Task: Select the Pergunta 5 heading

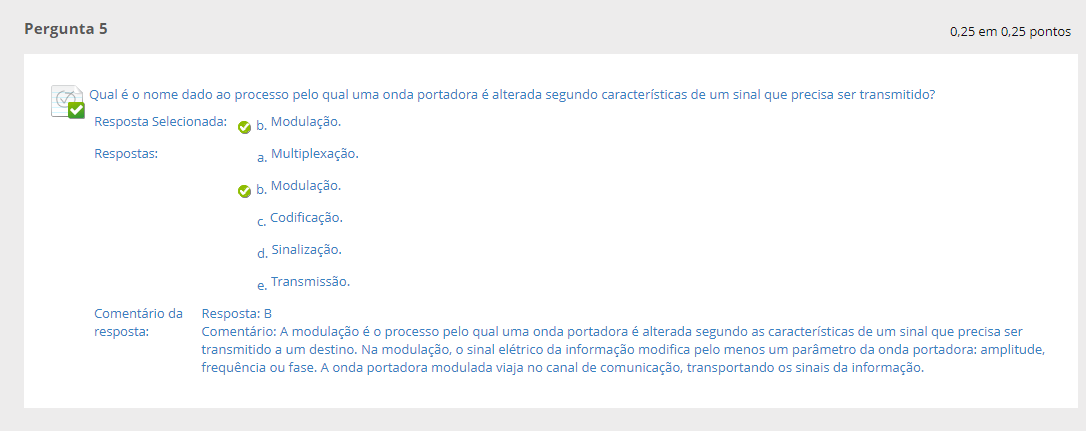Action: pyautogui.click(x=66, y=29)
